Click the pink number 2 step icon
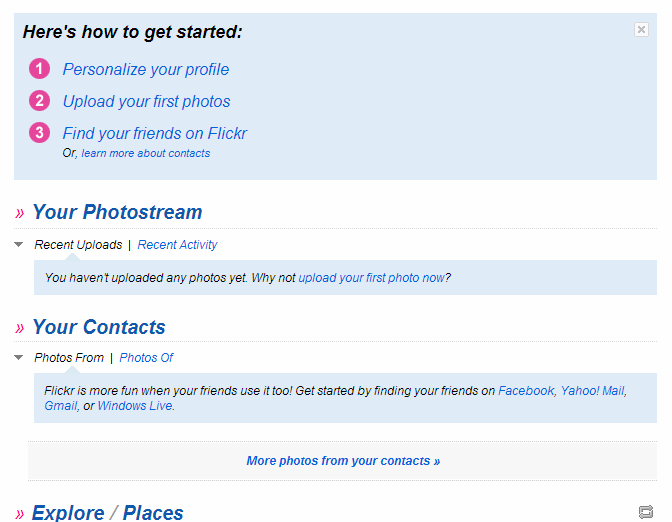Viewport: 672px width, 522px height. pyautogui.click(x=39, y=101)
